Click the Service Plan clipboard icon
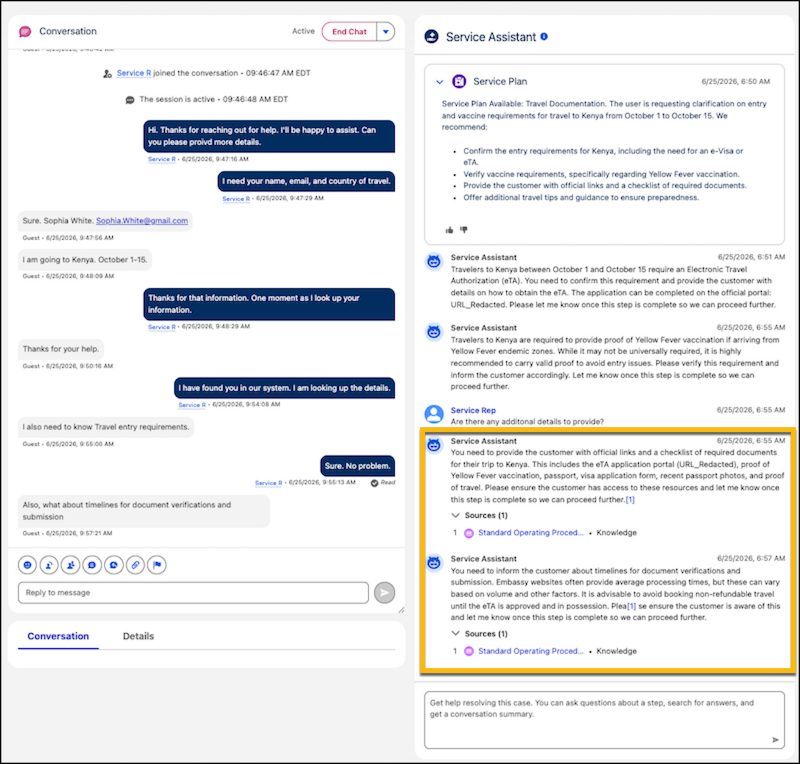This screenshot has width=800, height=764. click(x=459, y=81)
